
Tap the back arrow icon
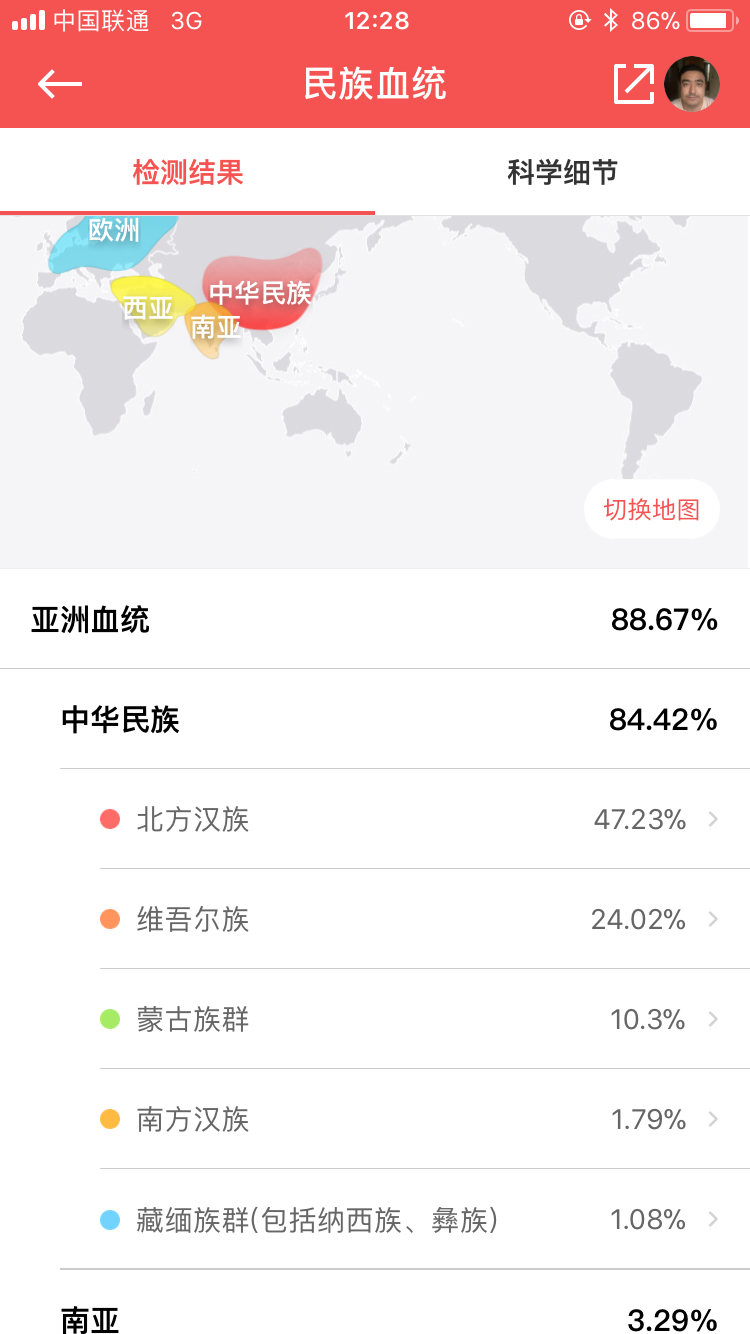[x=60, y=84]
